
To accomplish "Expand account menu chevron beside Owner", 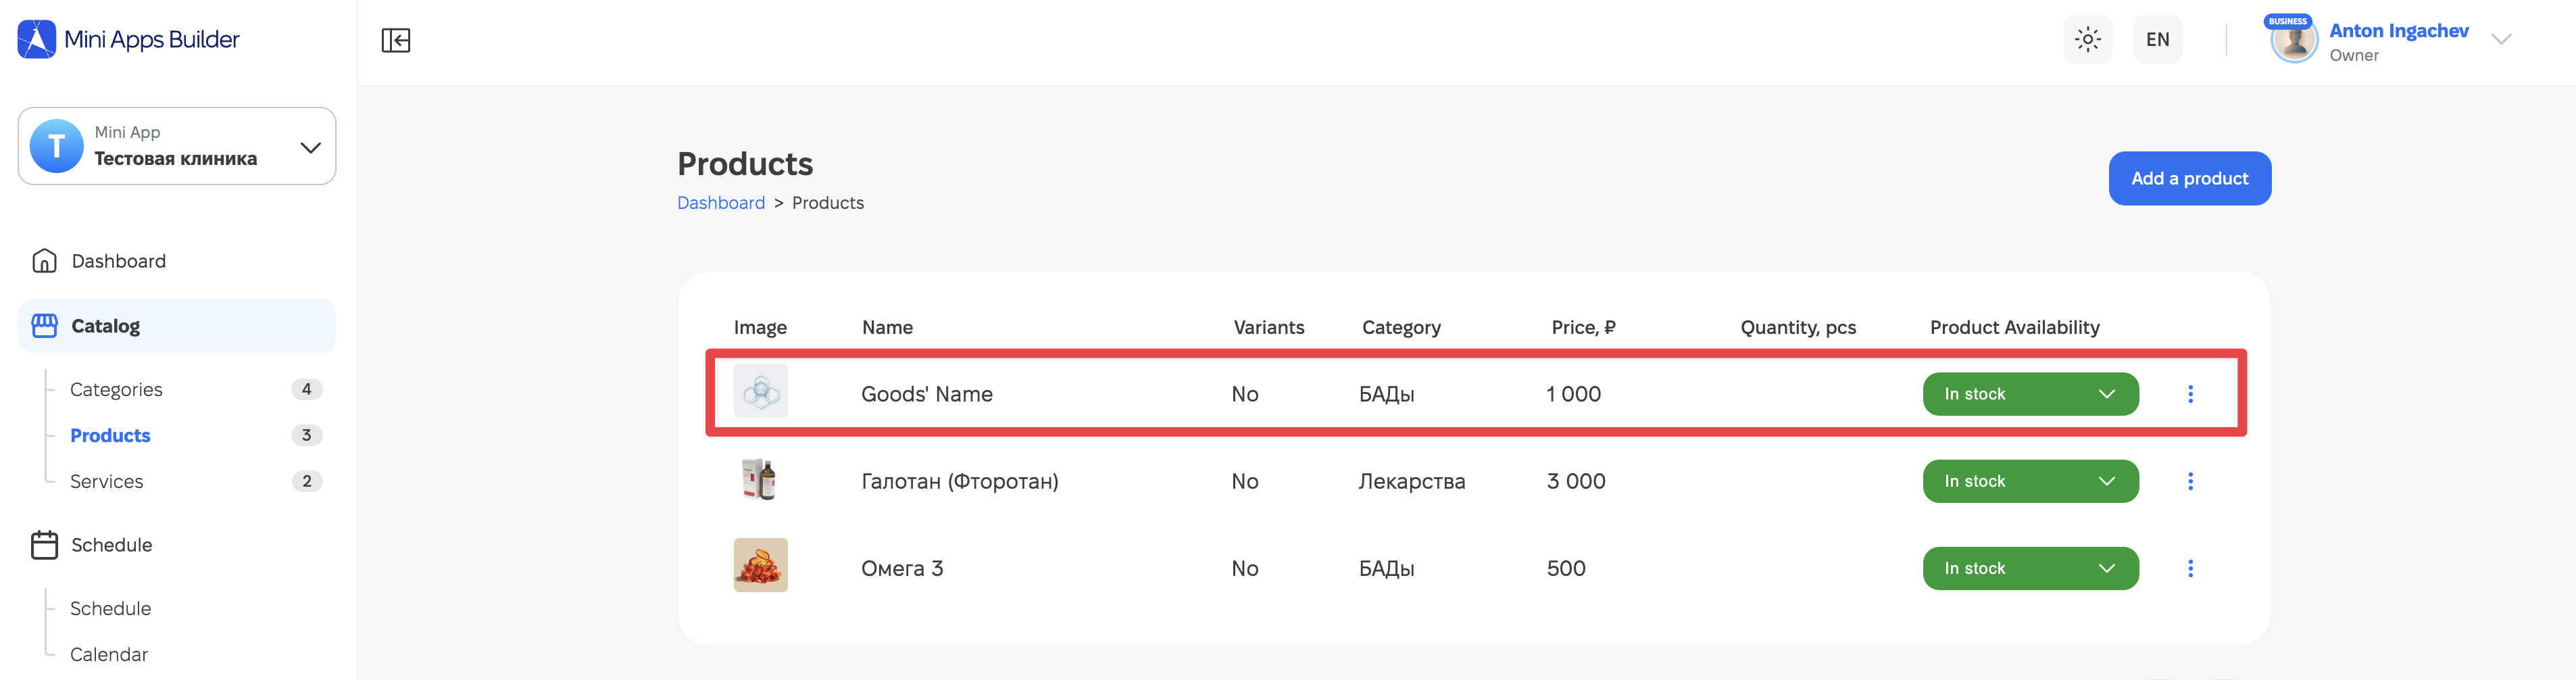I will point(2501,40).
